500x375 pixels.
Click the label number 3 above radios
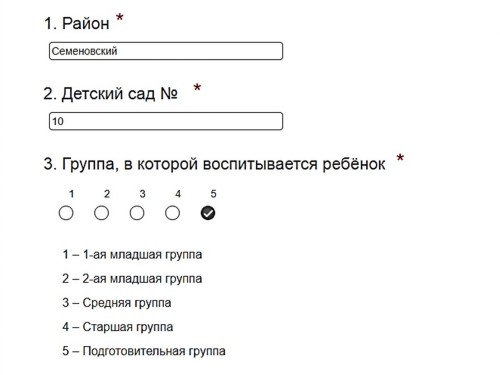(x=142, y=194)
